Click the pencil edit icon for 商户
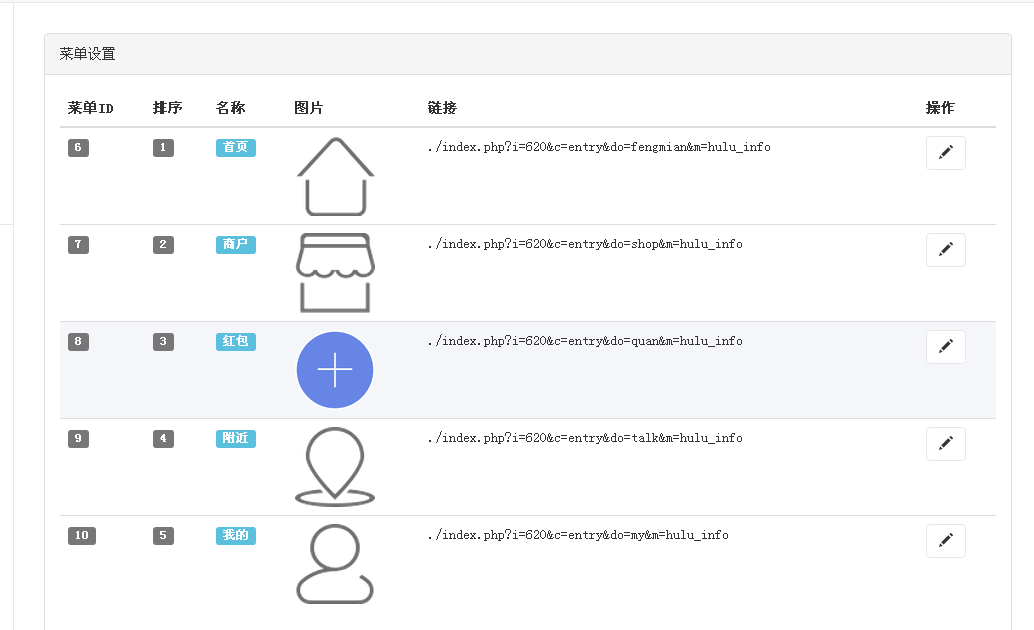 (x=945, y=250)
